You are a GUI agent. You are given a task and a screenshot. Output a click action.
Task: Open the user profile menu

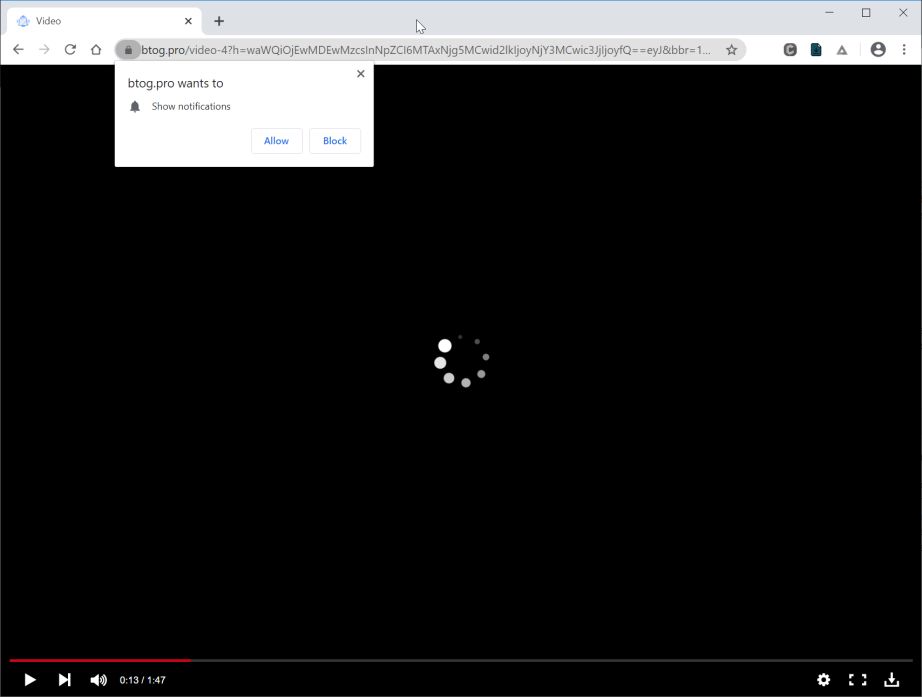tap(878, 50)
